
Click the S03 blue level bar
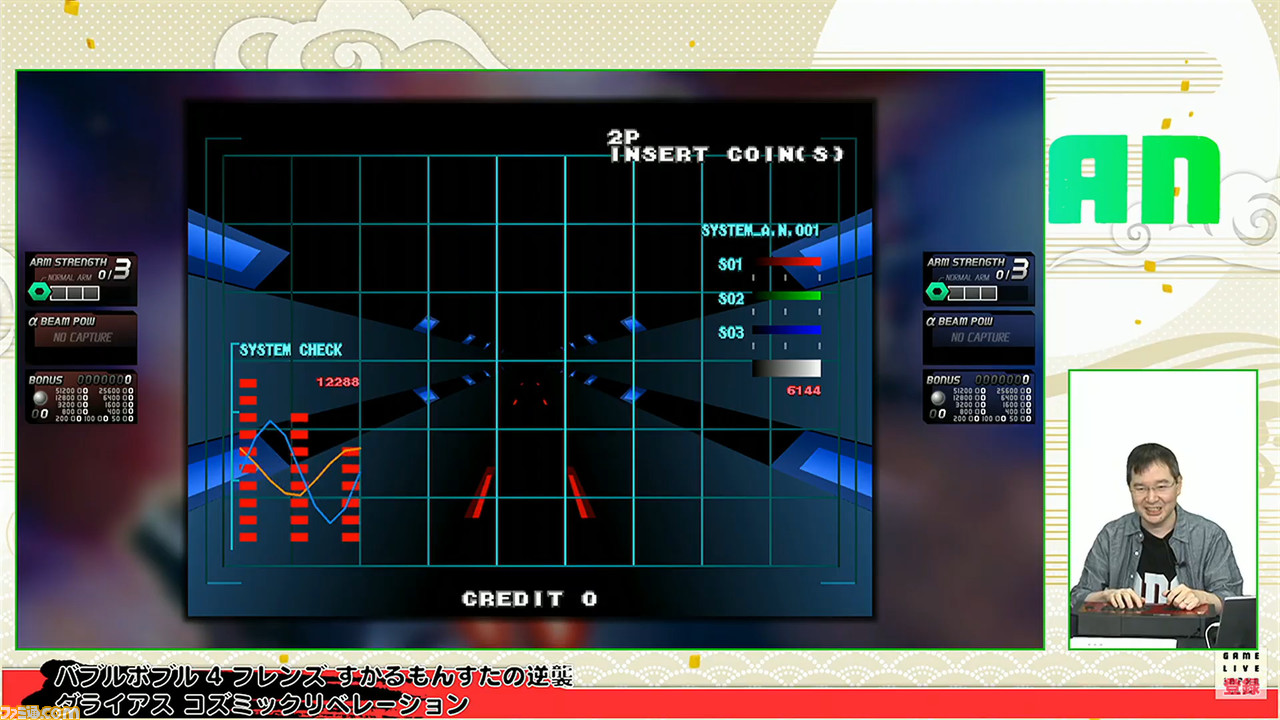(787, 330)
